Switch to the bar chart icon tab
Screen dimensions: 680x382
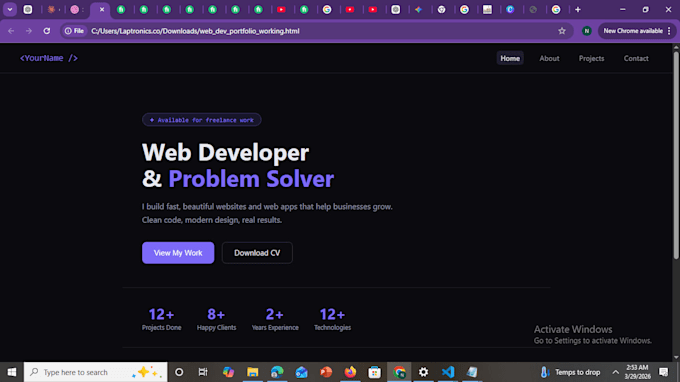click(x=487, y=9)
